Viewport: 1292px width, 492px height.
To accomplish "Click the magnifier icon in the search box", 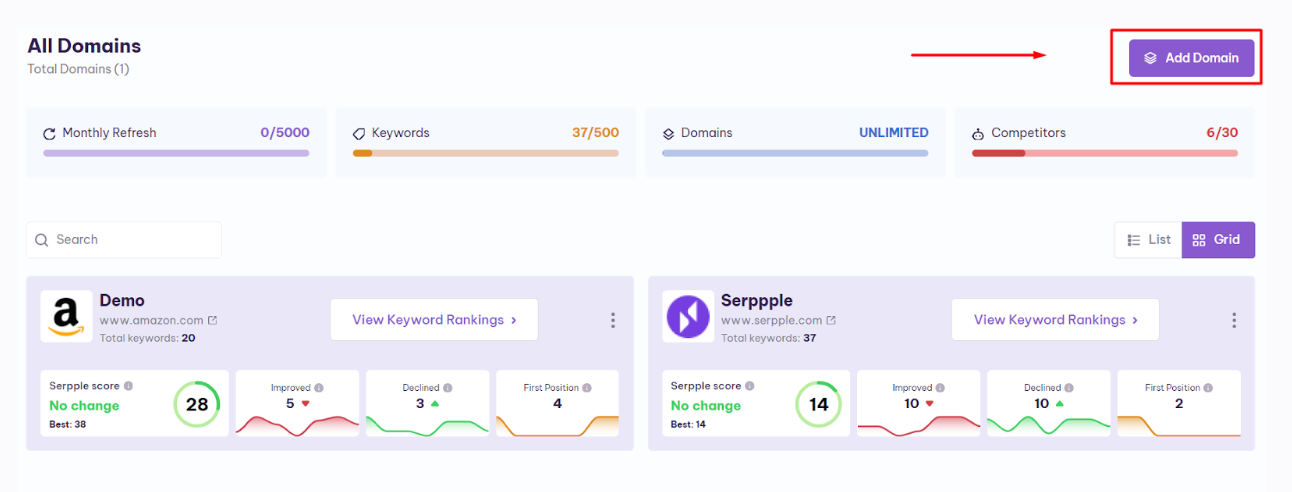I will click(42, 240).
